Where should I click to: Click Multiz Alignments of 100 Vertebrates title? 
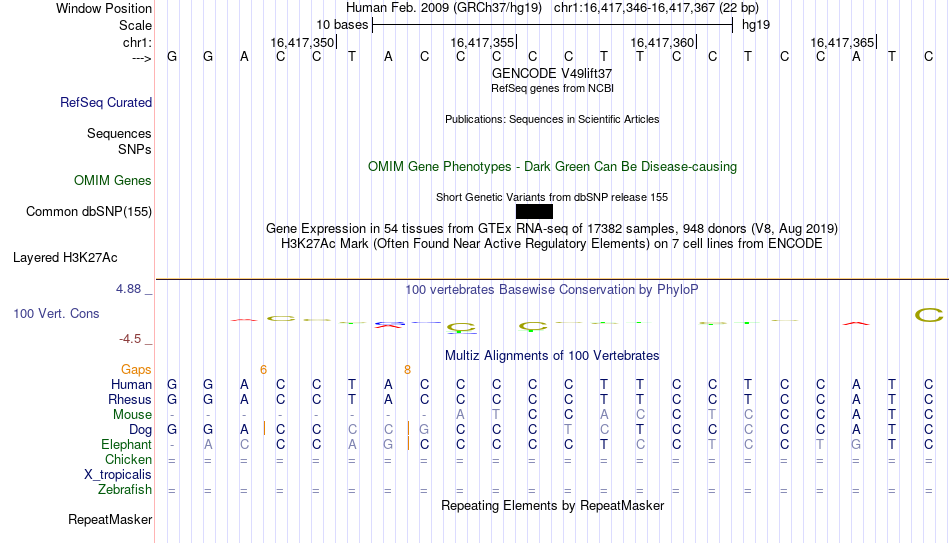[x=552, y=356]
